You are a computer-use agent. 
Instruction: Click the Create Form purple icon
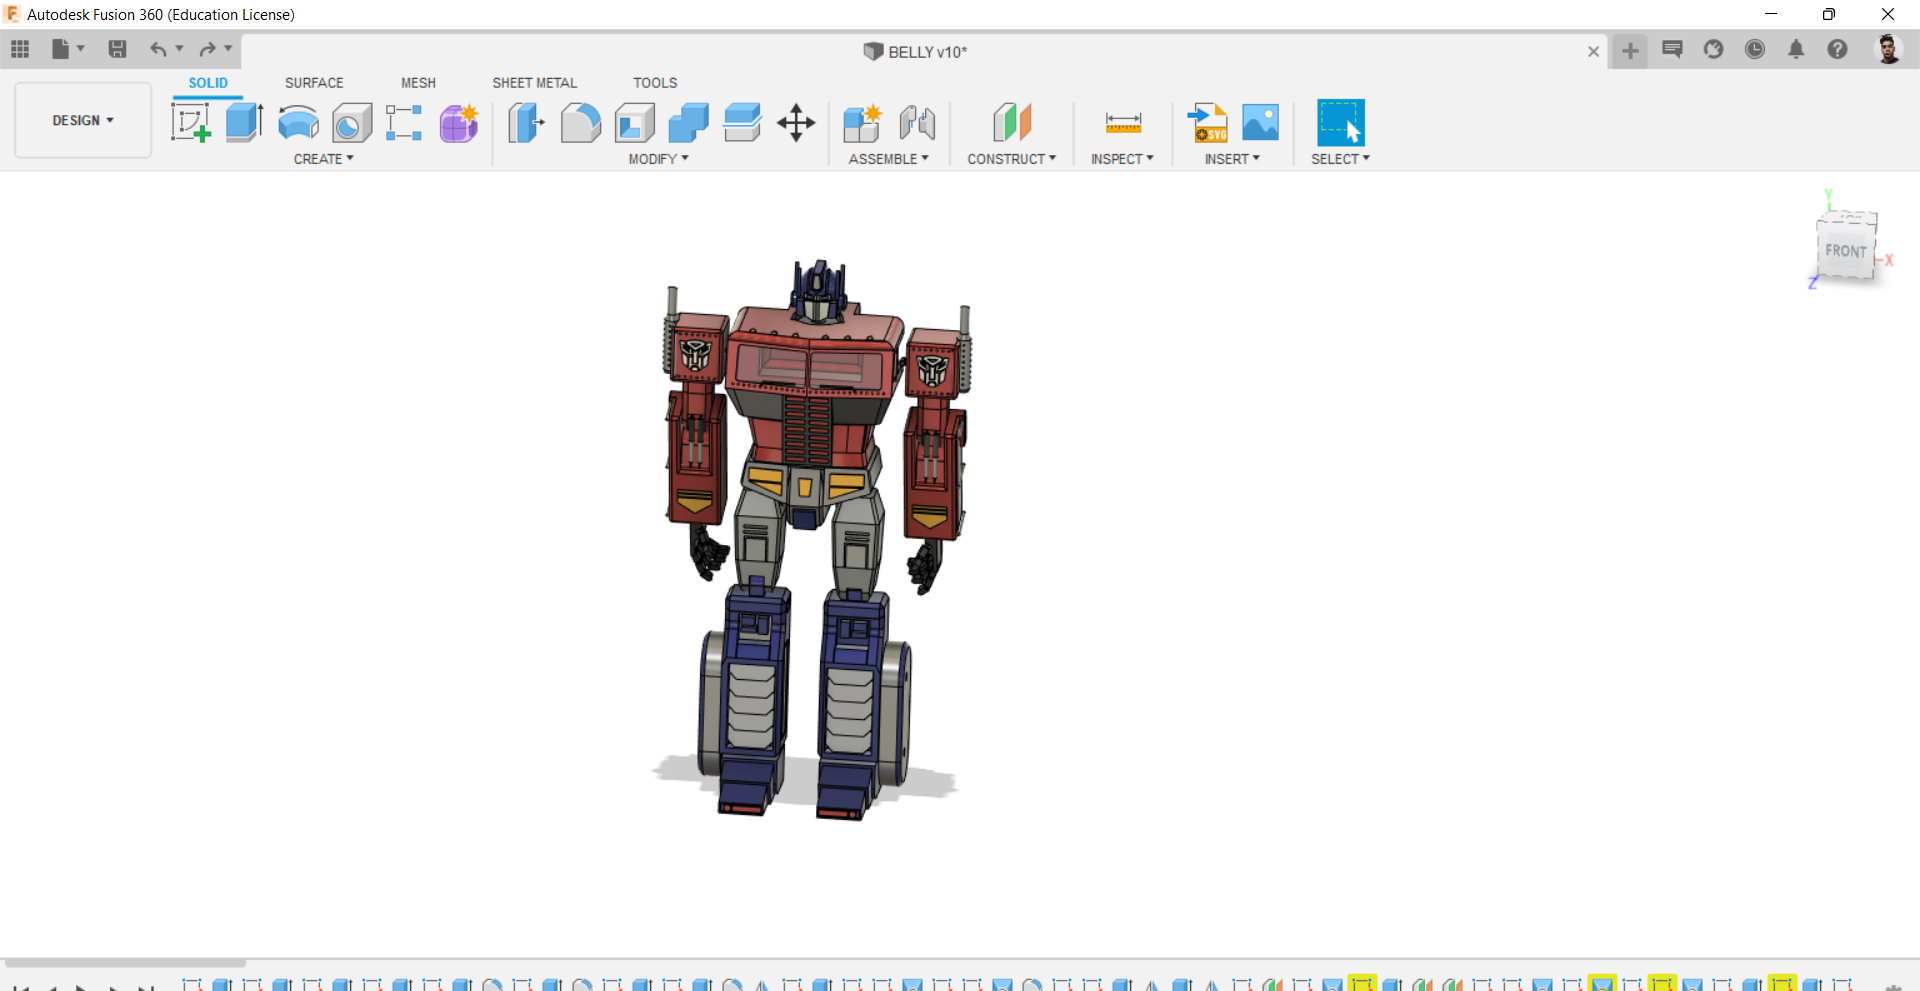[459, 123]
